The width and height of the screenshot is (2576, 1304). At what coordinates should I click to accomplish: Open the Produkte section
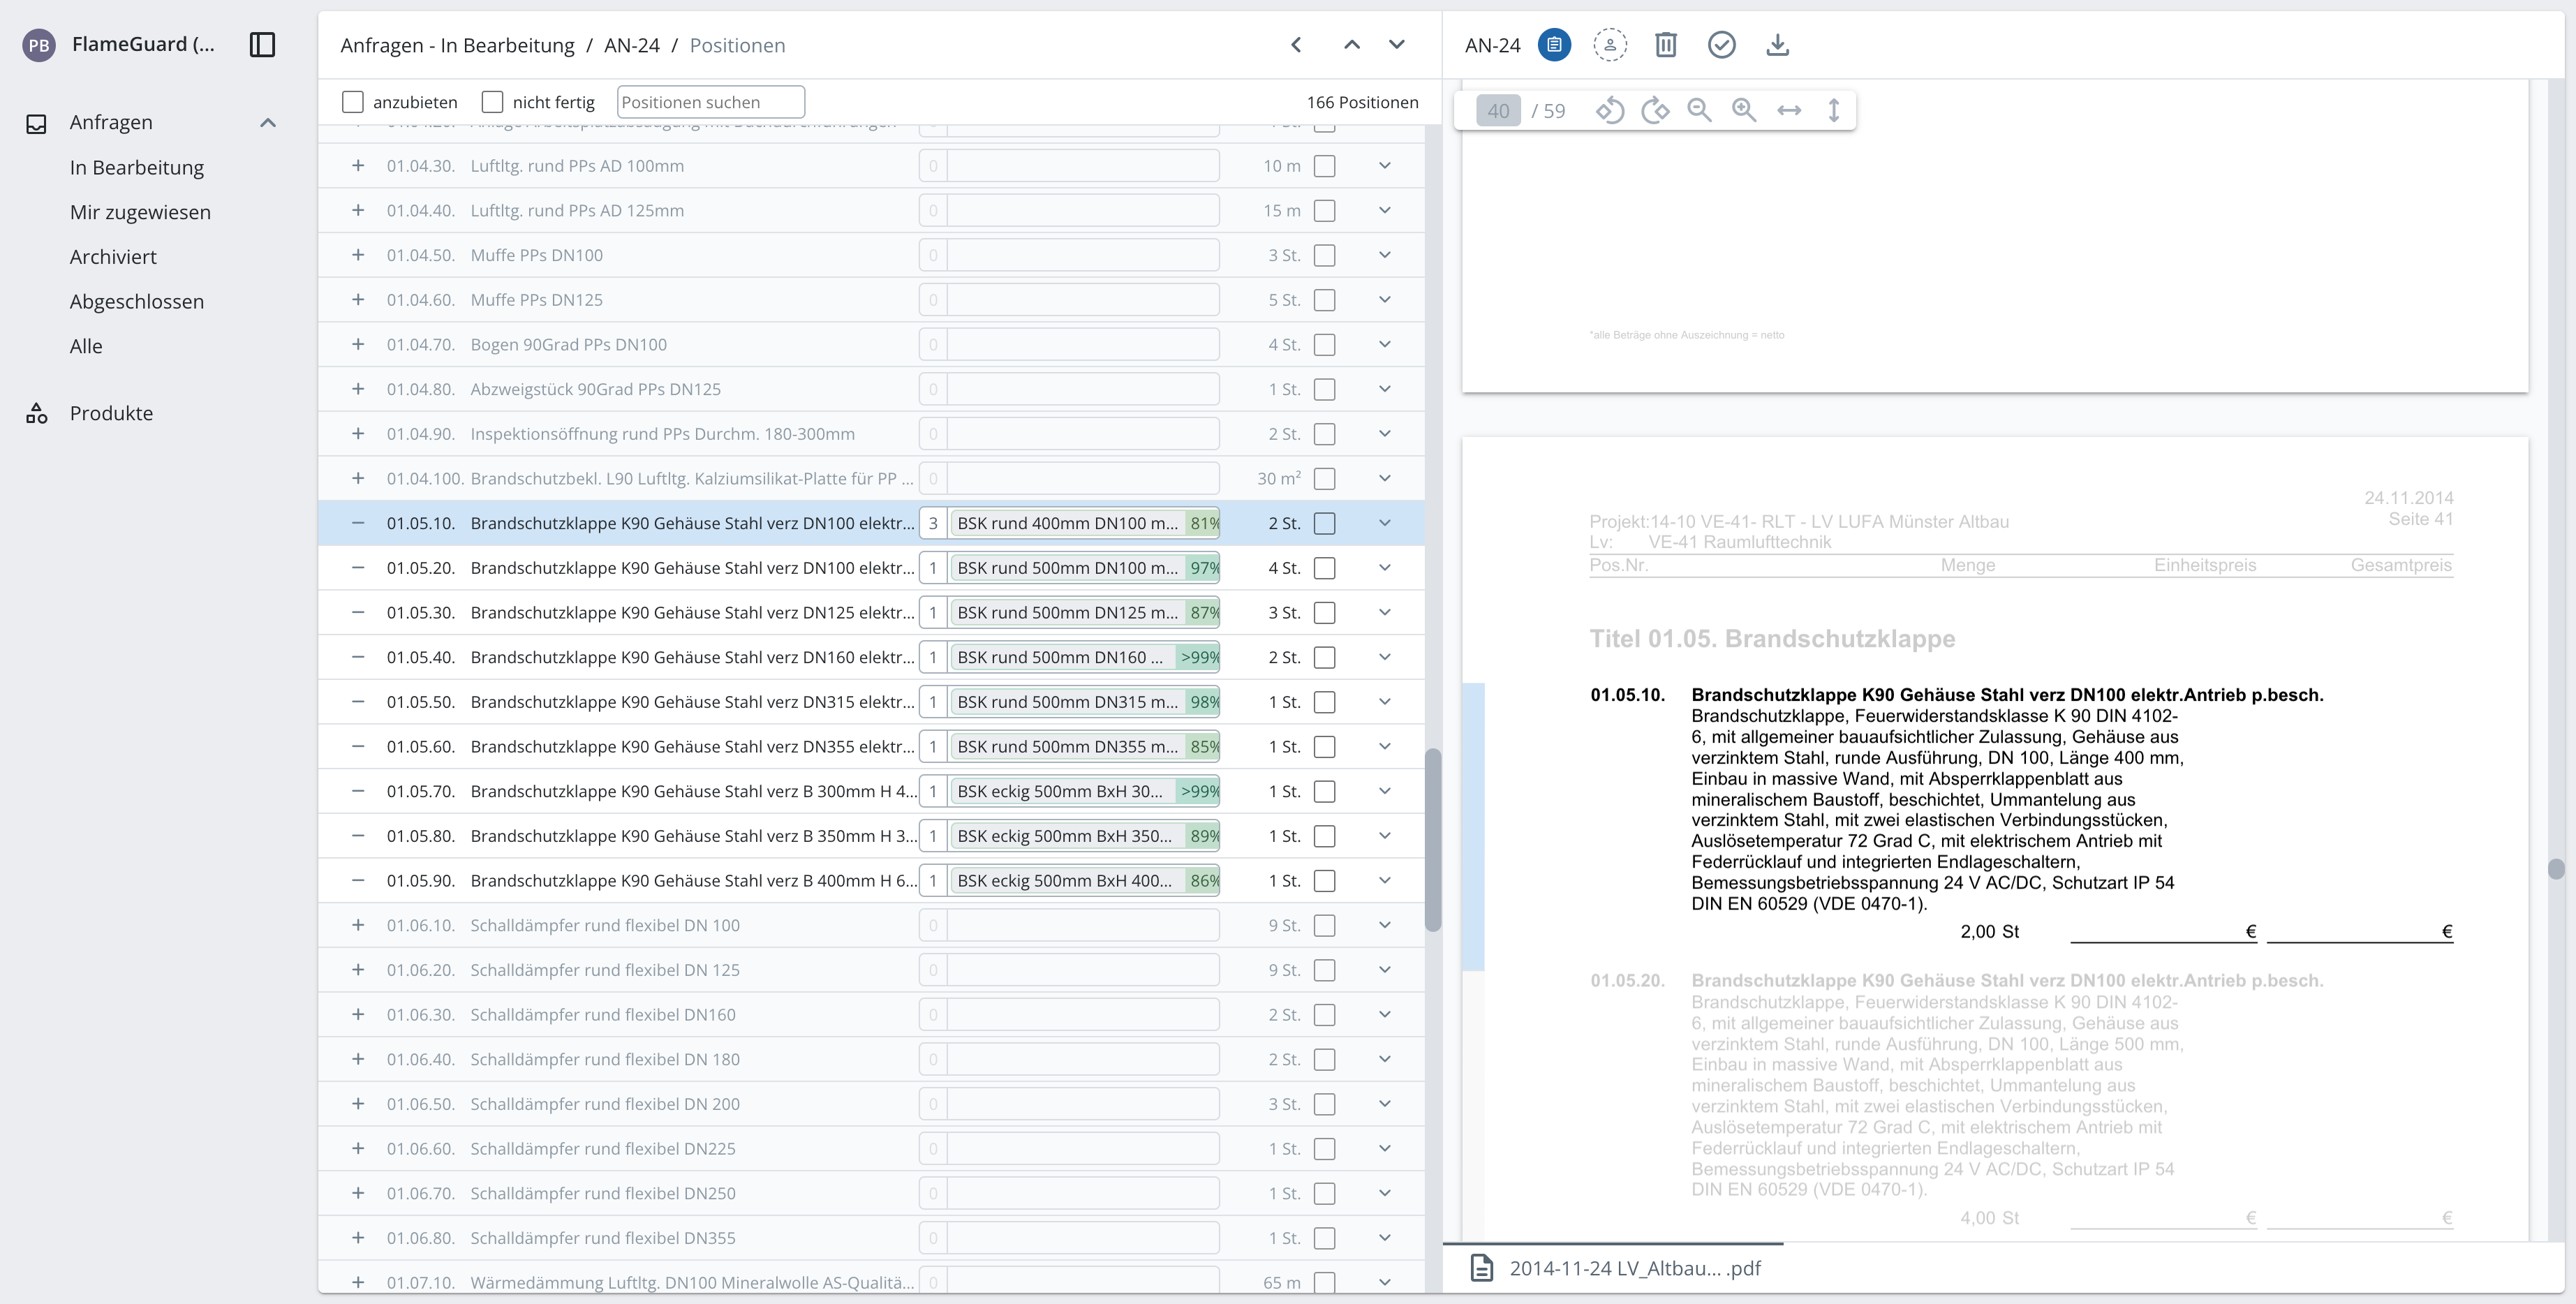[111, 413]
